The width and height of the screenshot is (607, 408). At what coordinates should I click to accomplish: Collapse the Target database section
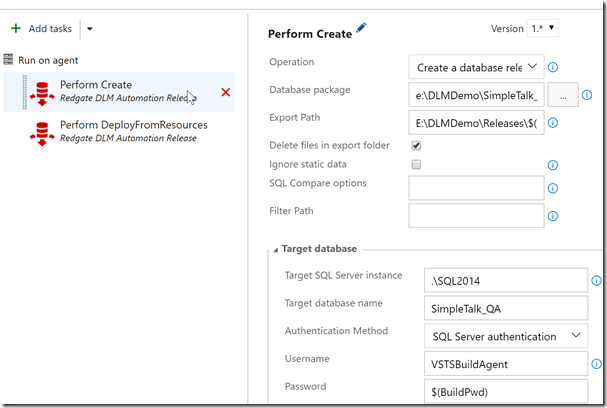click(x=275, y=249)
